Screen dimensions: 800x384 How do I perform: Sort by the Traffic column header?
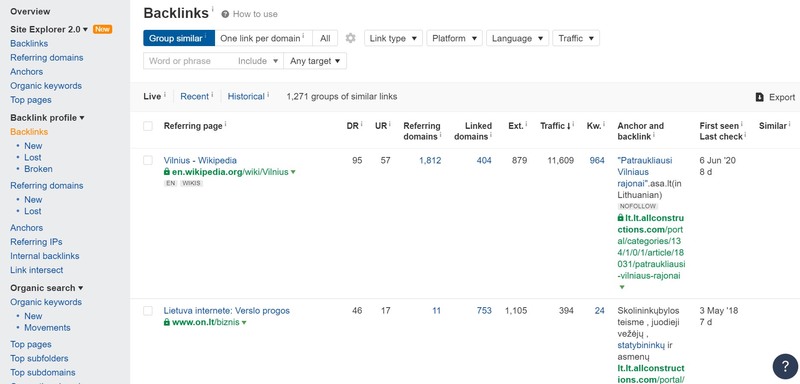click(x=556, y=125)
